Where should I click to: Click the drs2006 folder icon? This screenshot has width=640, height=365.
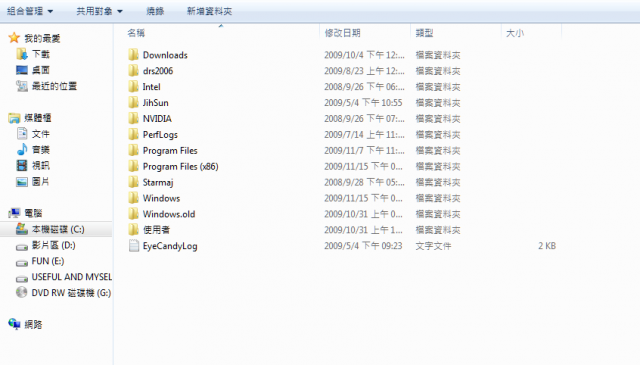coord(133,71)
